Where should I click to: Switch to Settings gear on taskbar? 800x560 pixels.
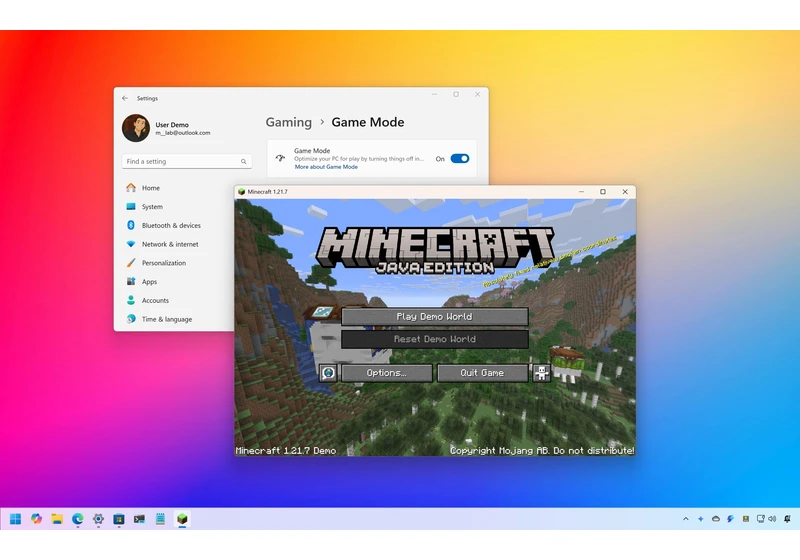tap(98, 519)
